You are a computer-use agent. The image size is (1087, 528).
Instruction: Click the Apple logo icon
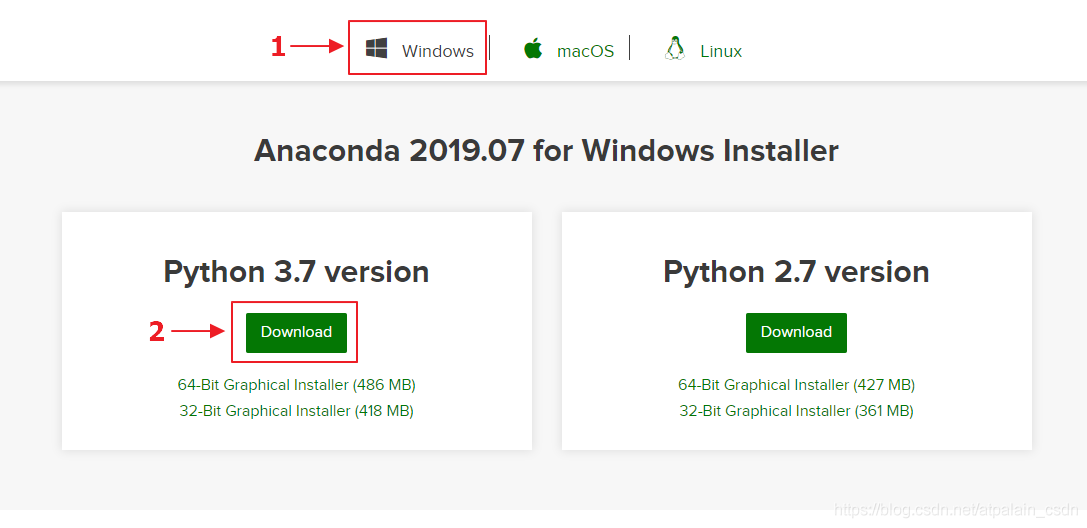532,49
